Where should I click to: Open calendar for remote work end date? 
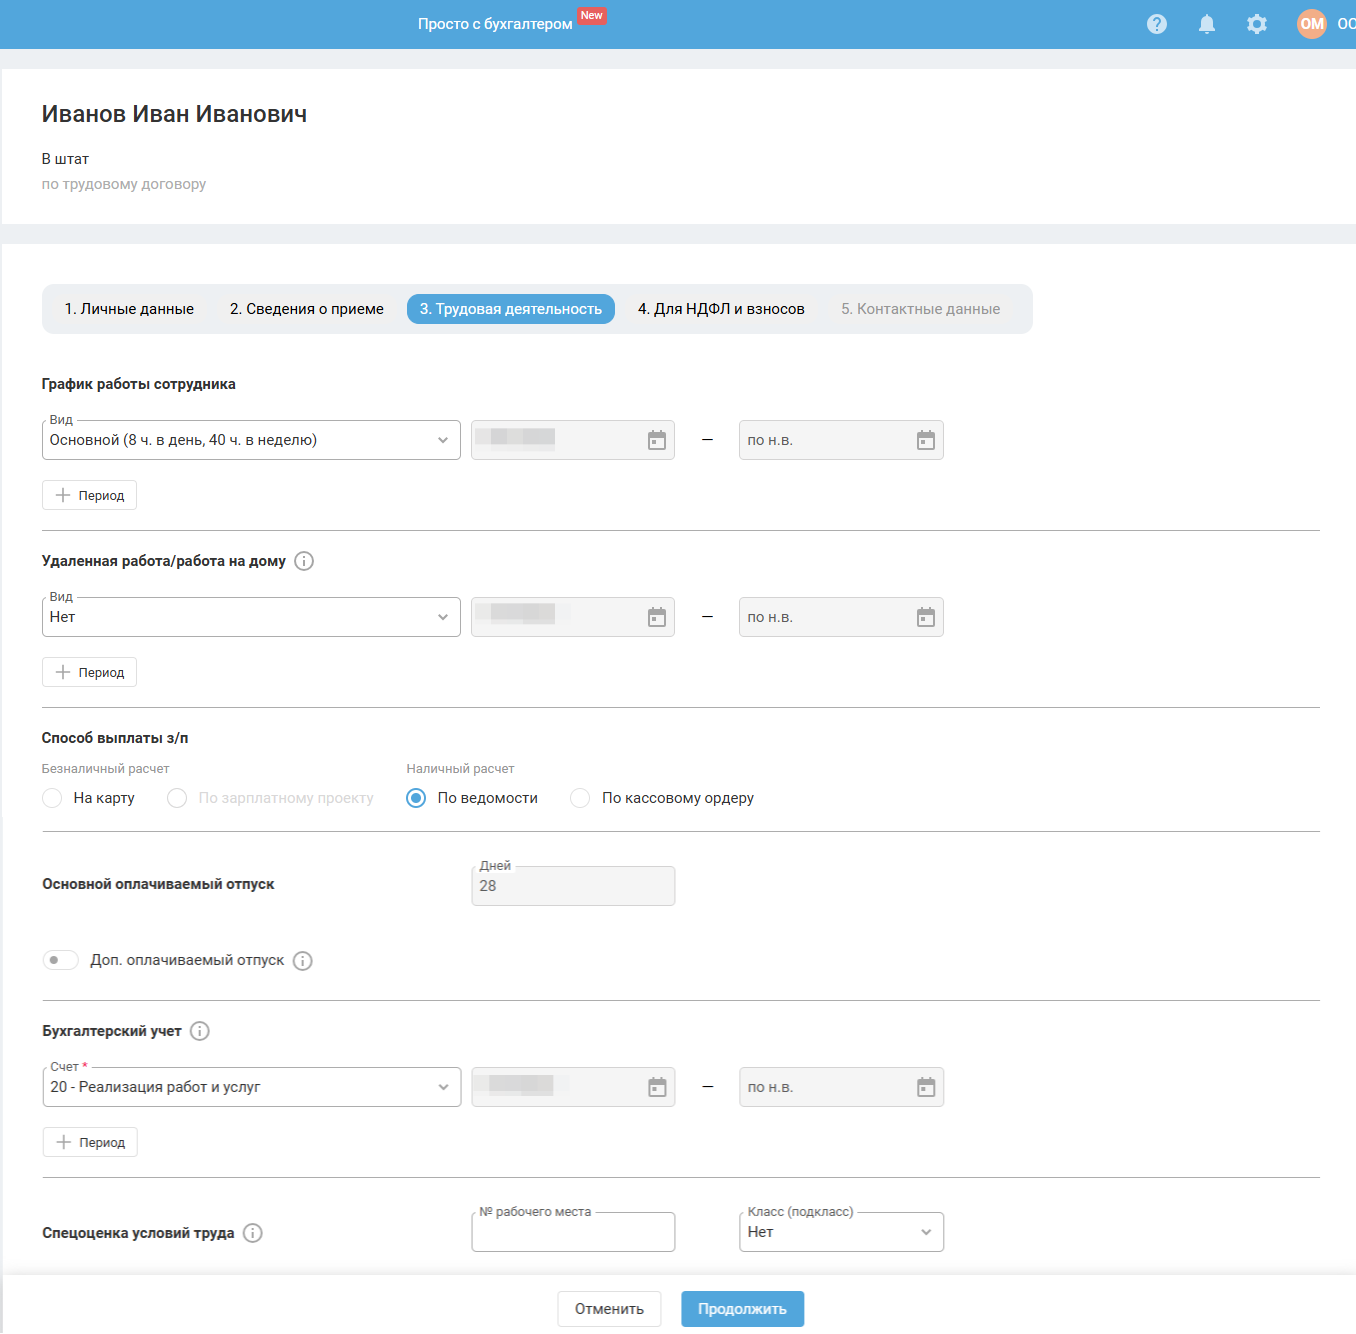tap(926, 617)
